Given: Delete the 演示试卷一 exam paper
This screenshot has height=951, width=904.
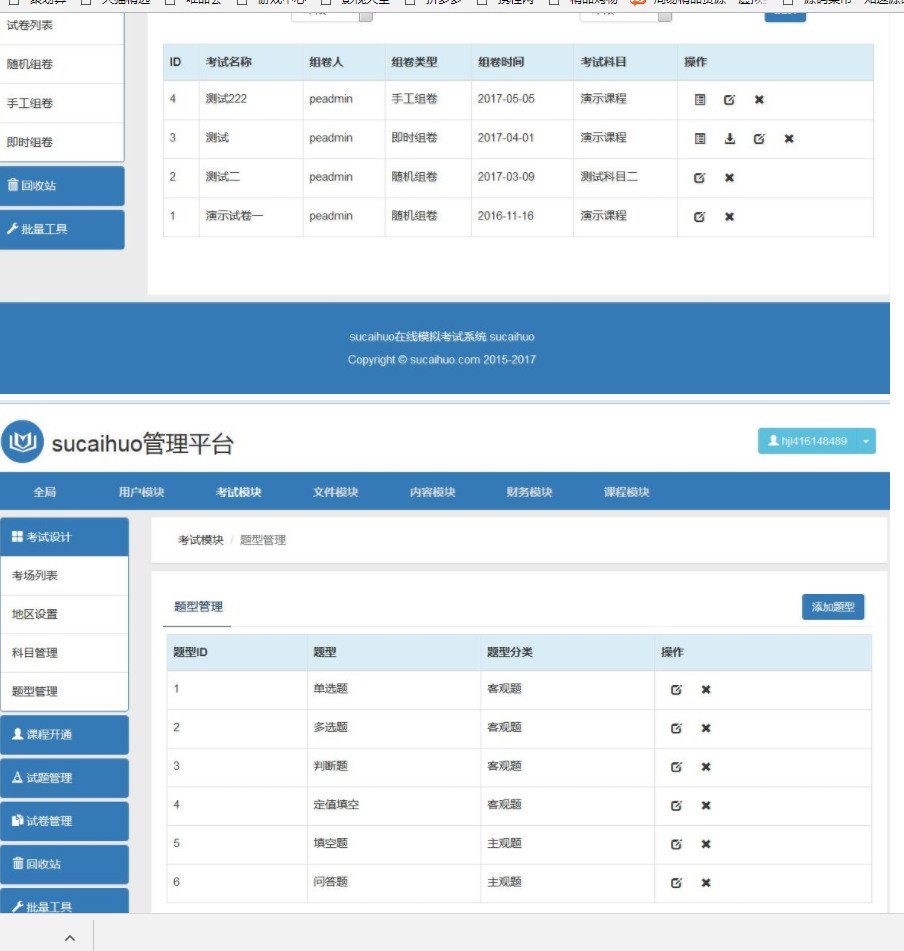Looking at the screenshot, I should pos(729,216).
